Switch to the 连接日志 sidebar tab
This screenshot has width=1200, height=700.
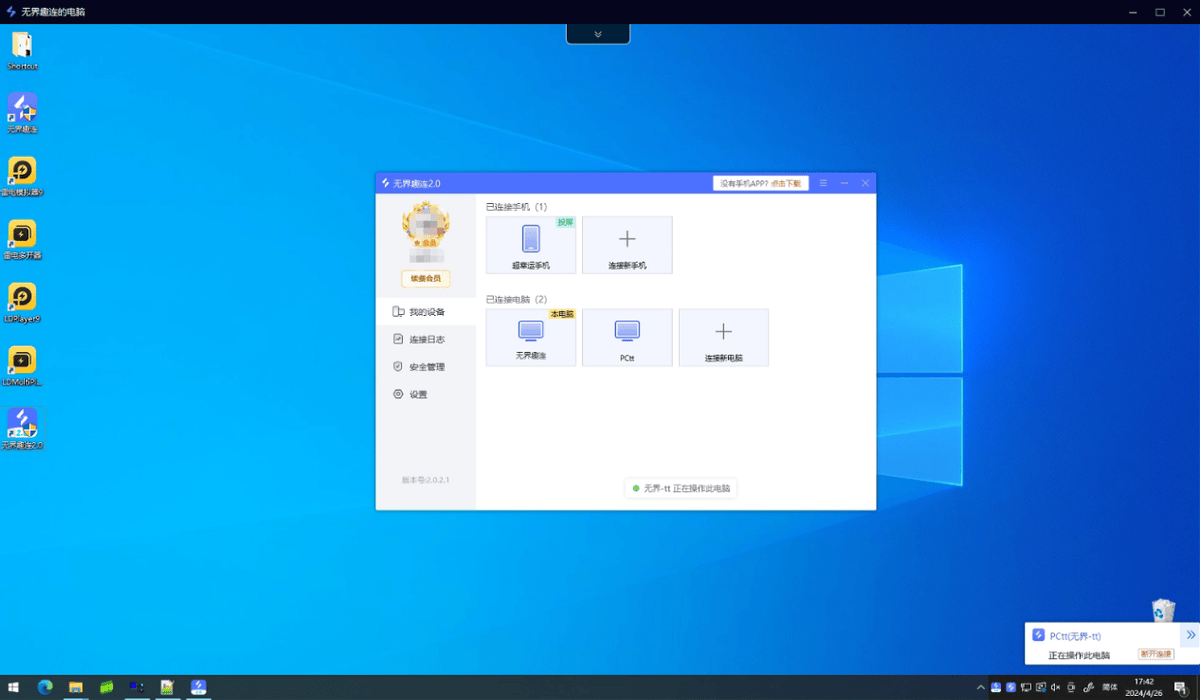point(426,340)
